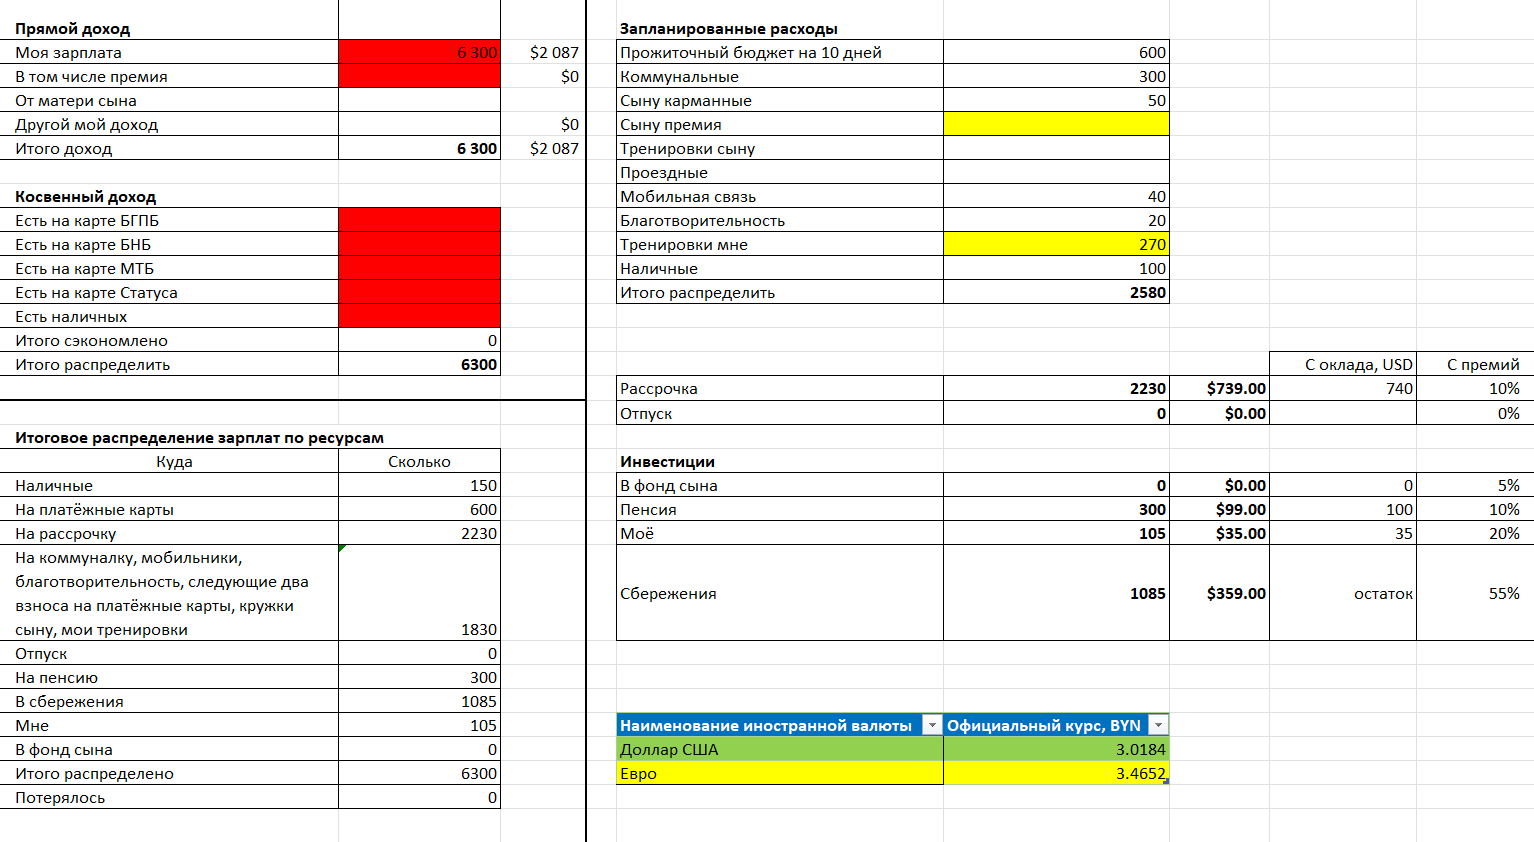This screenshot has height=842, width=1534.
Task: Open the "Наименование иностранной валюты" filter dropdown arrow
Action: click(x=932, y=725)
